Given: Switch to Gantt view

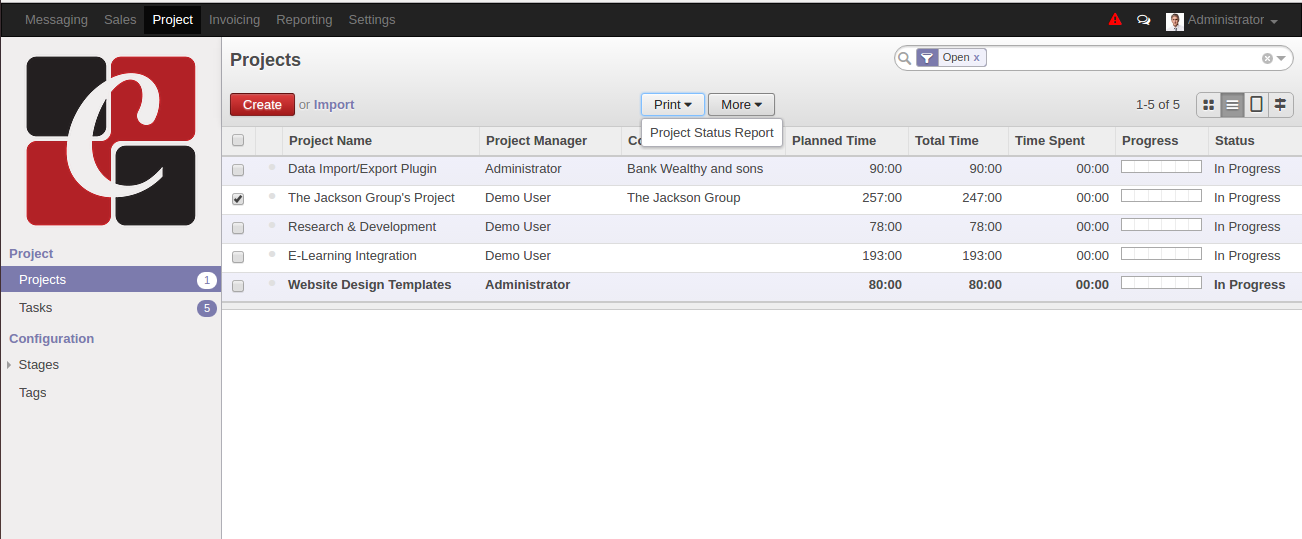Looking at the screenshot, I should [x=1280, y=105].
